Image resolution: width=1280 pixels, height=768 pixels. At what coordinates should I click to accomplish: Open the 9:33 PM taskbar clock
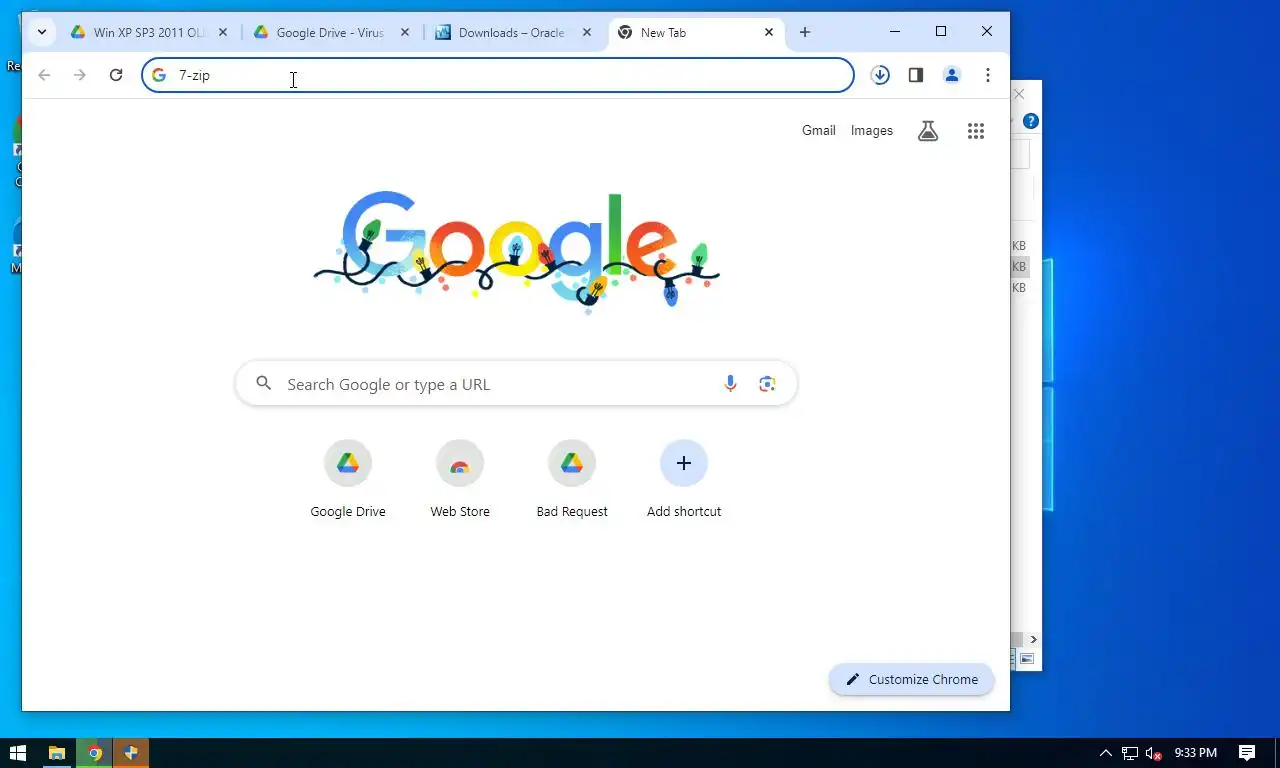pyautogui.click(x=1196, y=753)
